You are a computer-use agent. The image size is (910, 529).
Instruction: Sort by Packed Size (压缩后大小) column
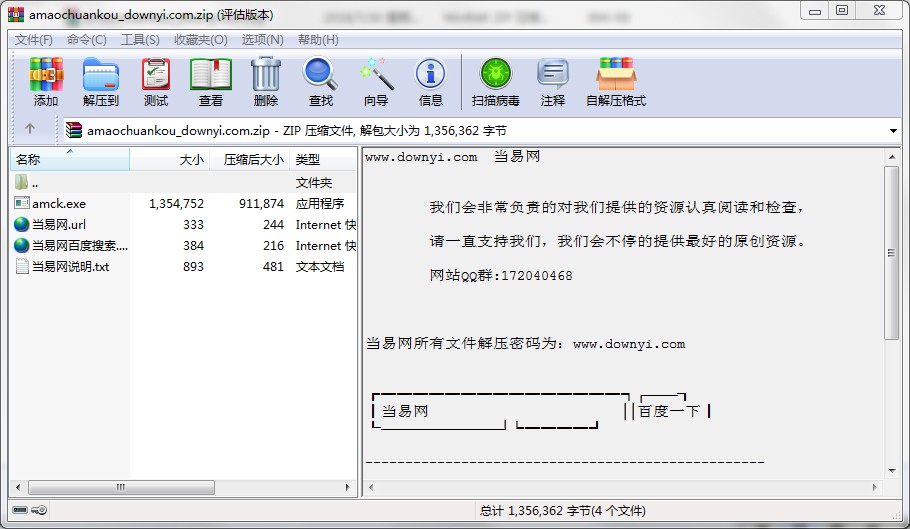[x=249, y=159]
